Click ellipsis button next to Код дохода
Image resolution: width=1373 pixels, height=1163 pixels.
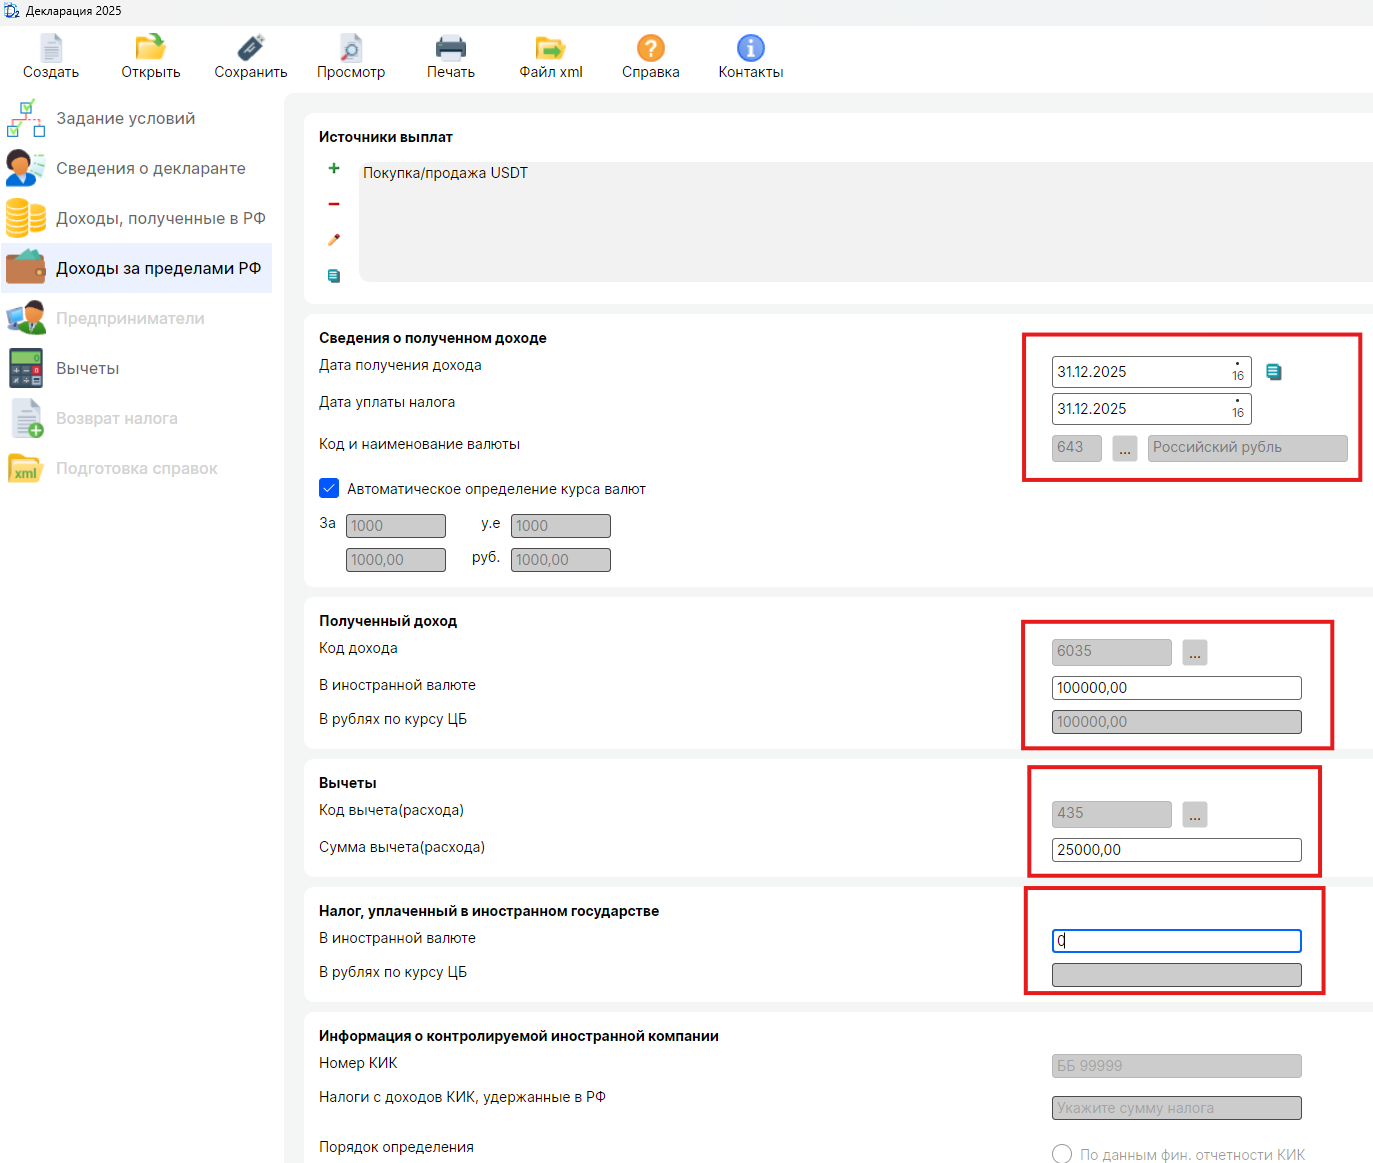pyautogui.click(x=1195, y=653)
